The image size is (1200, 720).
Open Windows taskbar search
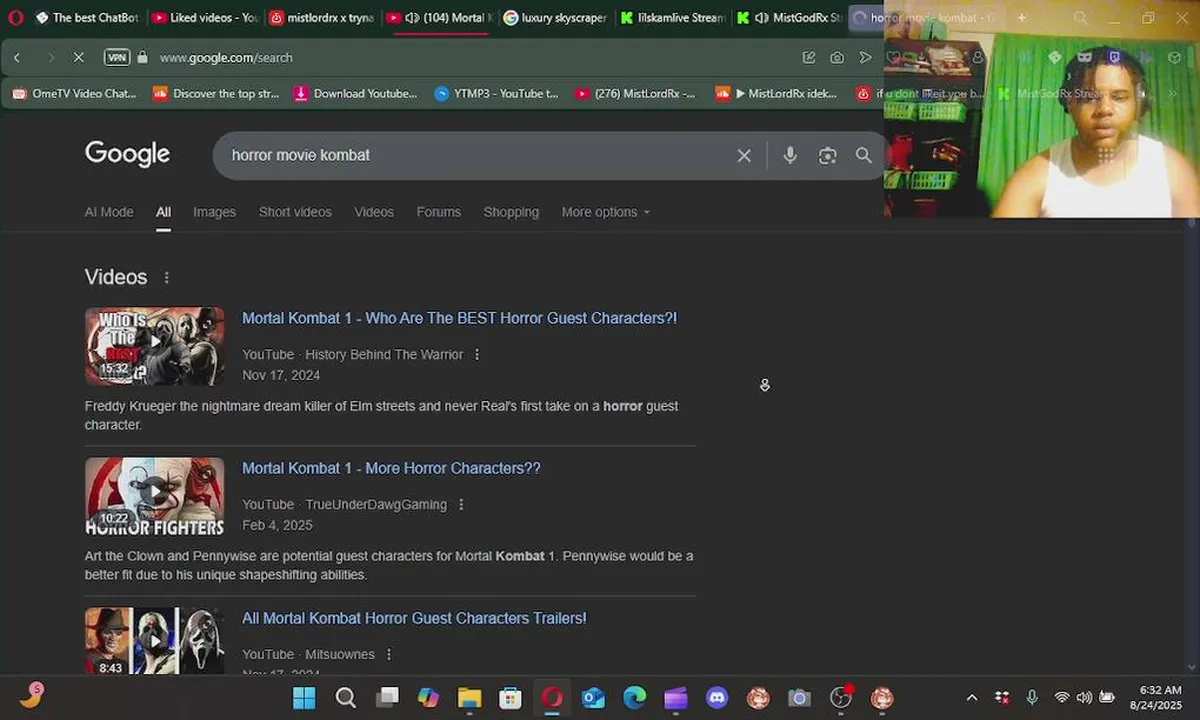(x=345, y=698)
